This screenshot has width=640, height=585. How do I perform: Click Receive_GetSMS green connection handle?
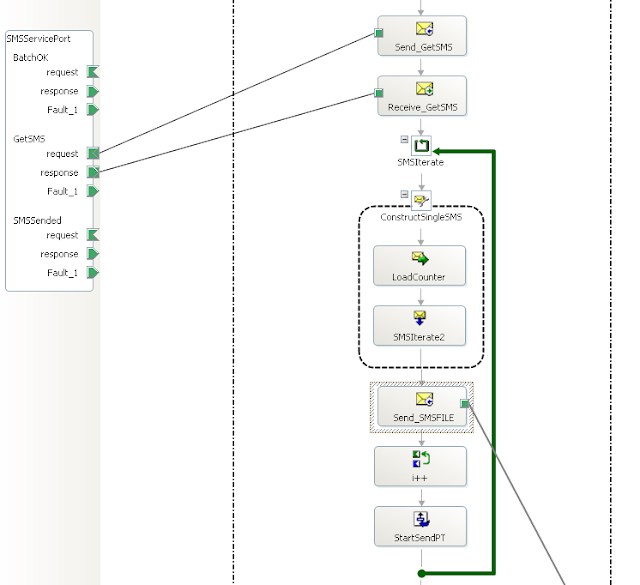379,93
